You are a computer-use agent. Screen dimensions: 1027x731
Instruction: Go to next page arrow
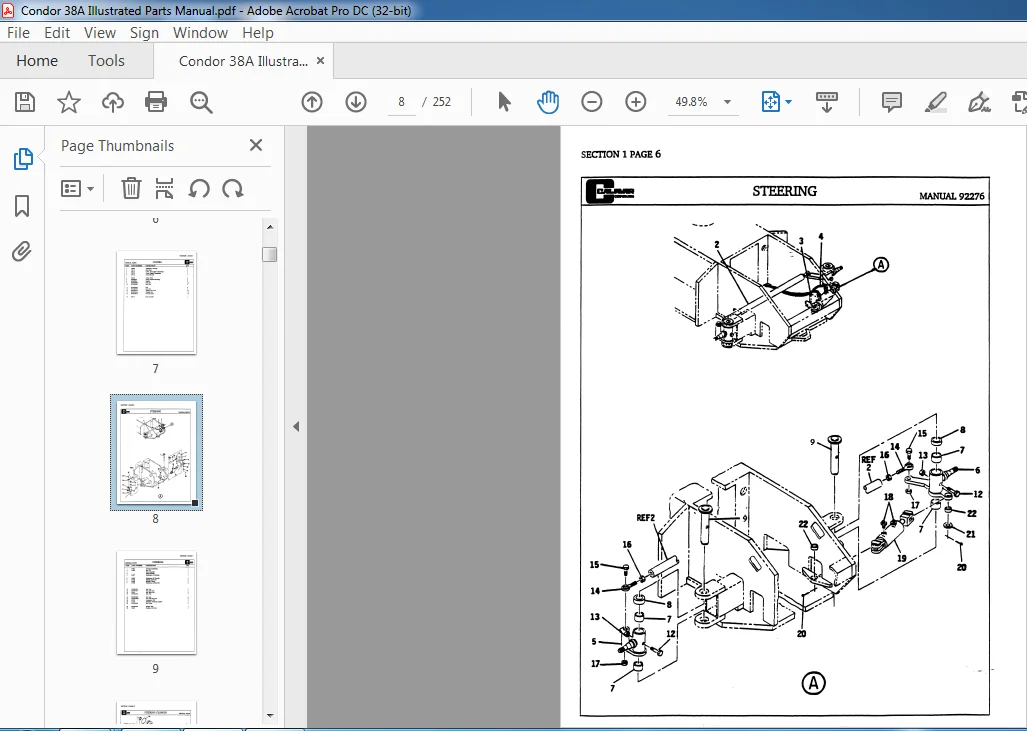[356, 102]
